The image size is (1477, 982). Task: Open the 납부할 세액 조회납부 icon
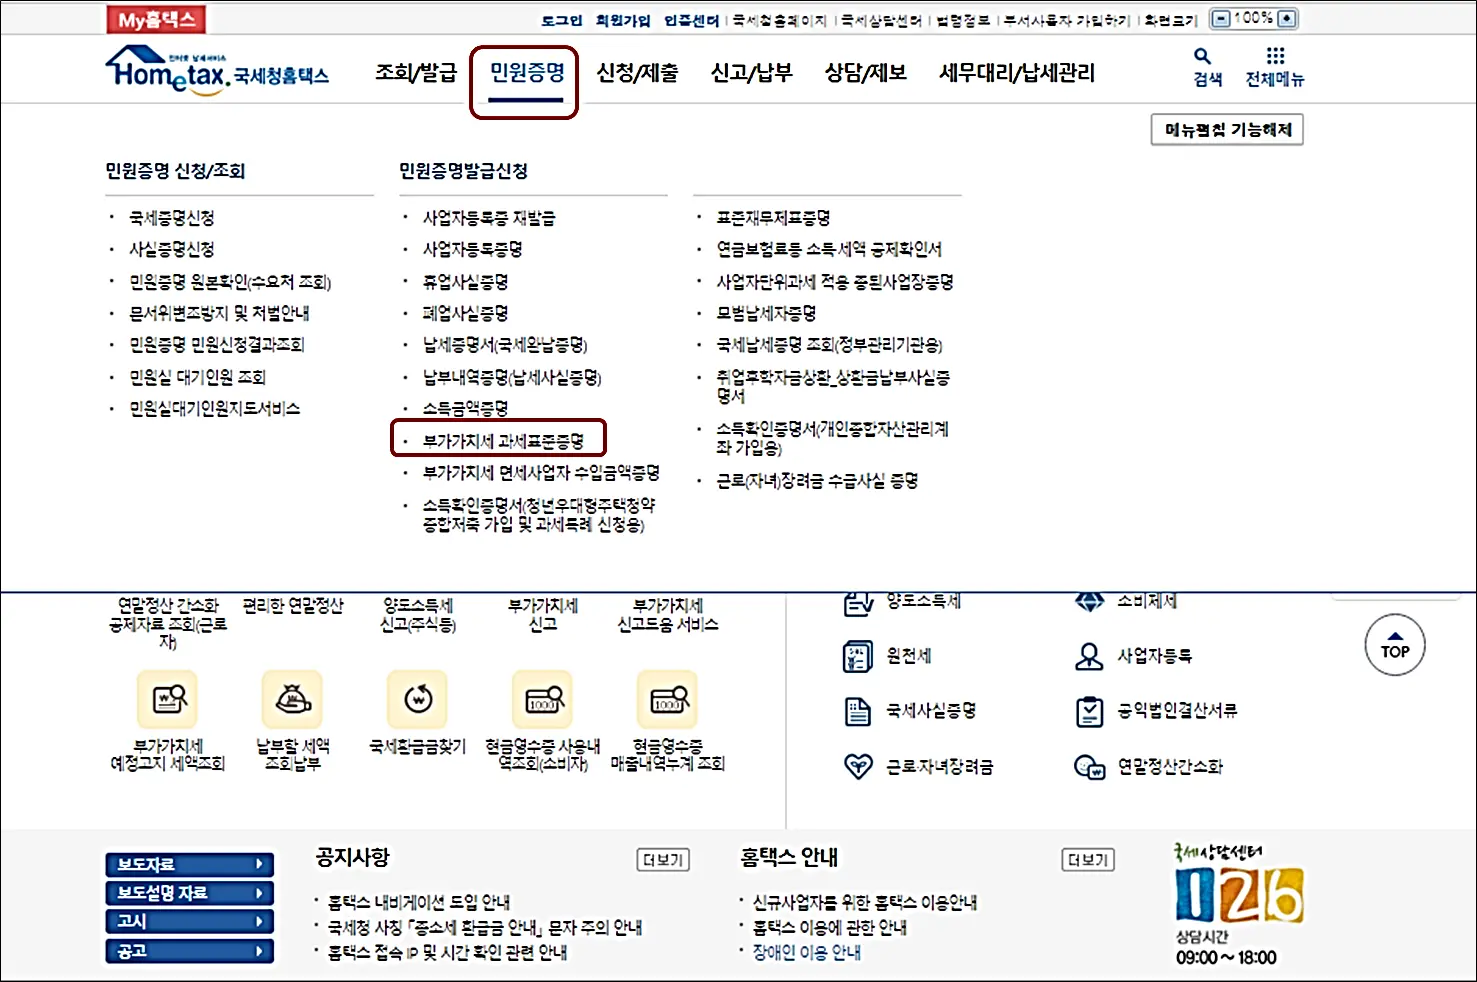point(292,700)
